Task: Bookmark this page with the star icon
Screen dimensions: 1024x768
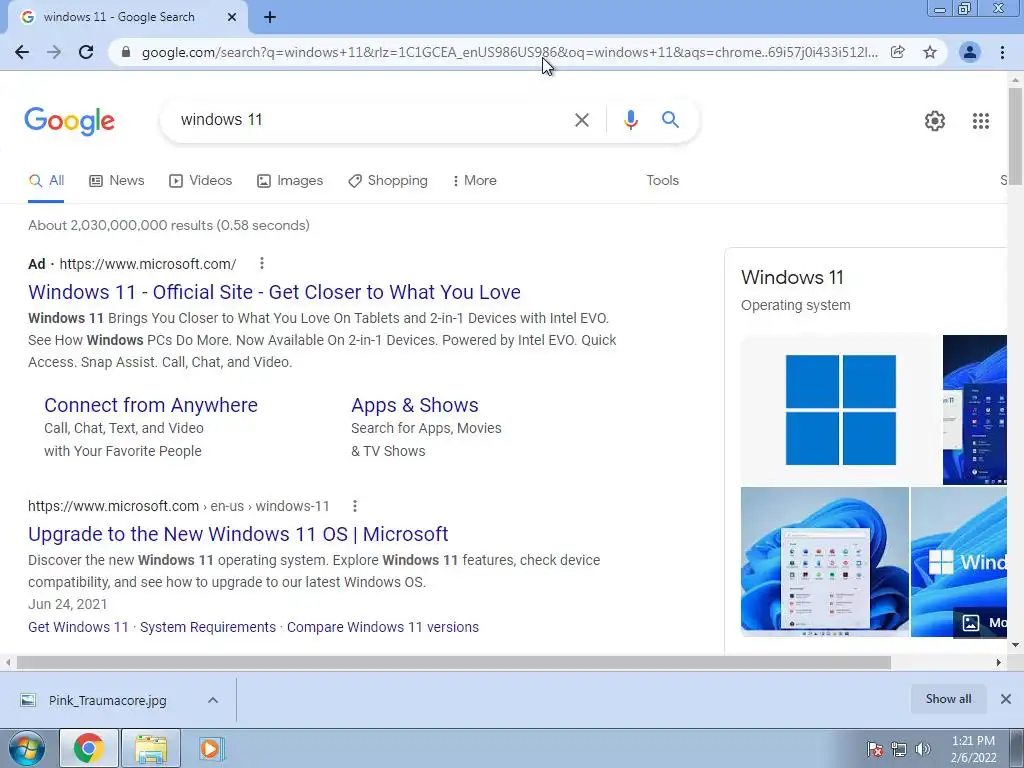Action: pyautogui.click(x=930, y=52)
